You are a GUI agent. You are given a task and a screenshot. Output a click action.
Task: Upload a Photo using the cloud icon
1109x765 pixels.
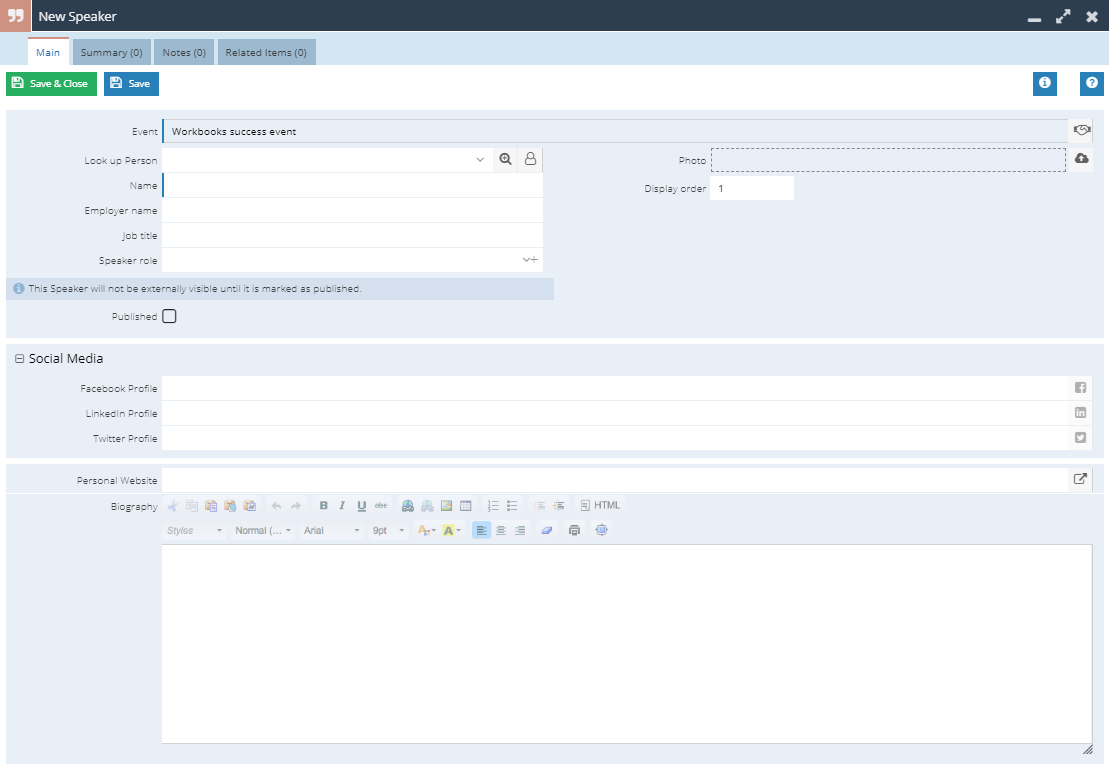tap(1080, 159)
